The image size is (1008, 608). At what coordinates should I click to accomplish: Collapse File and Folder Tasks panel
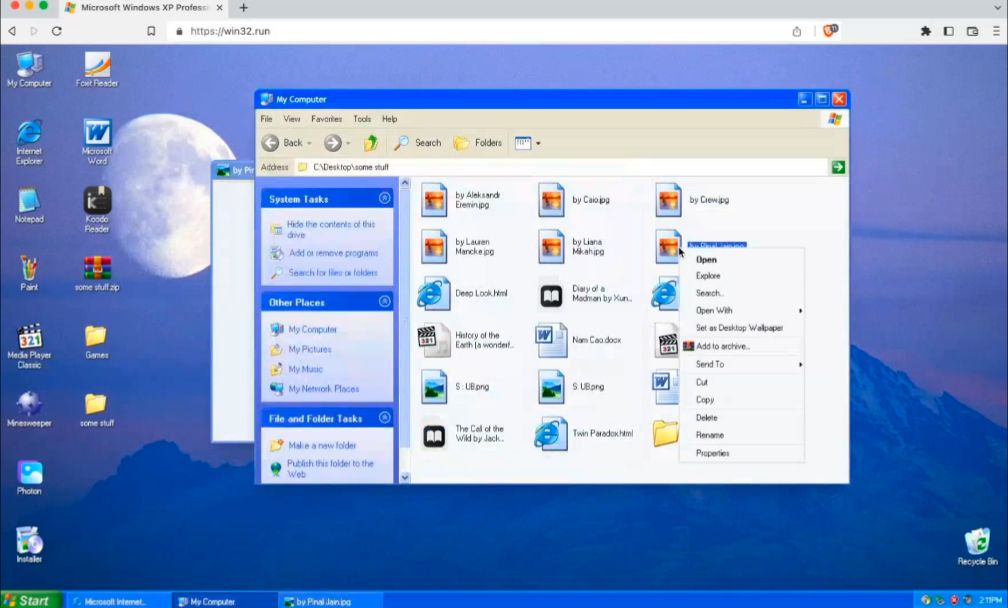click(x=384, y=418)
